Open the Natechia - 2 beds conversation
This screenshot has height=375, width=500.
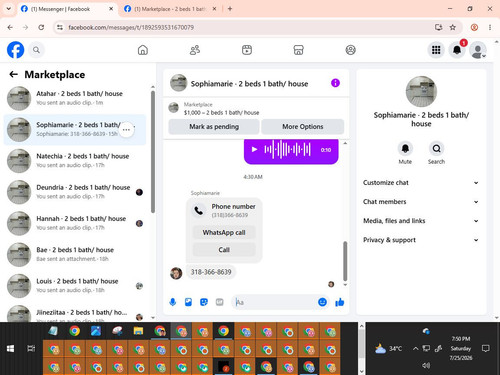click(x=75, y=161)
